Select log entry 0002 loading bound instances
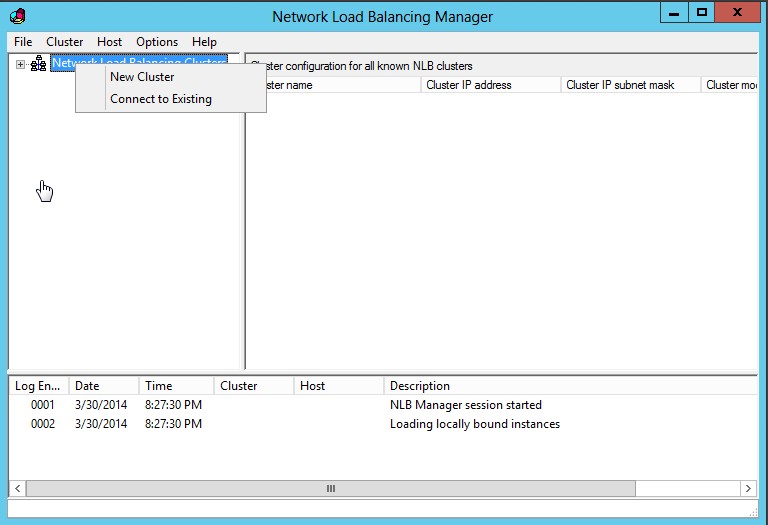The image size is (768, 525). point(474,424)
